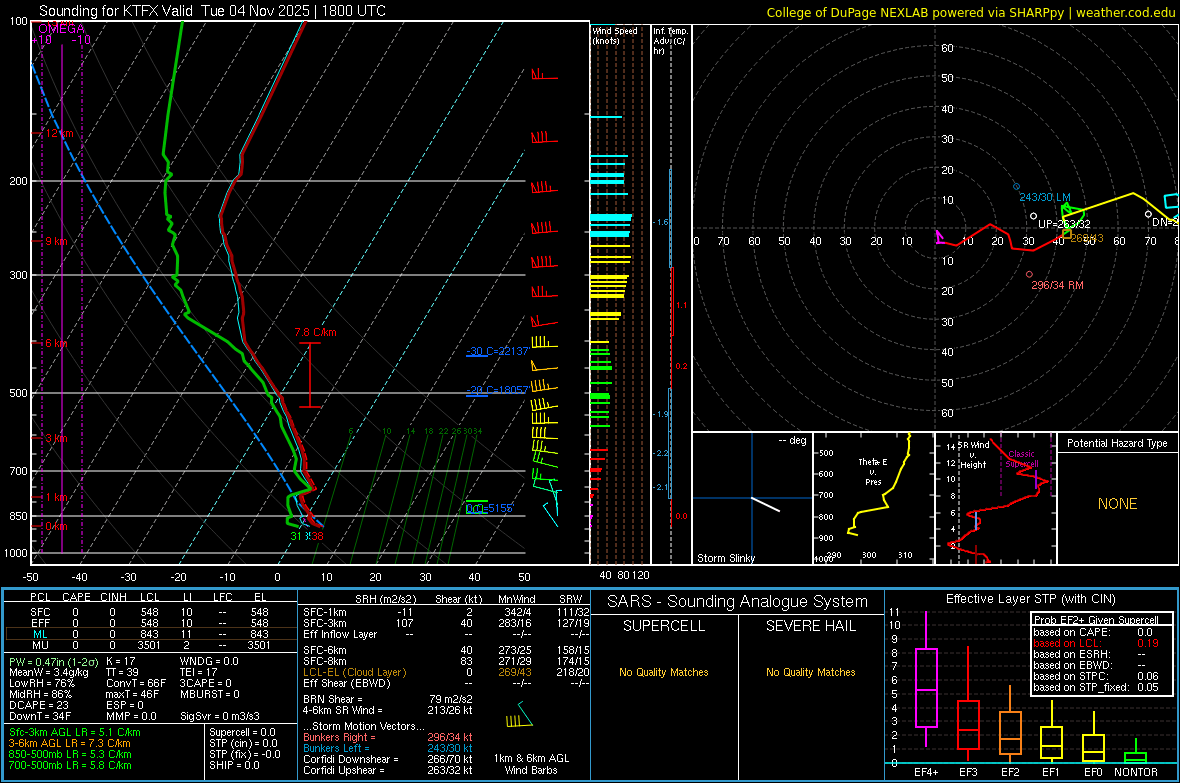The height and width of the screenshot is (783, 1180).
Task: Click the red 'based on LCL:' line
Action: 1096,644
